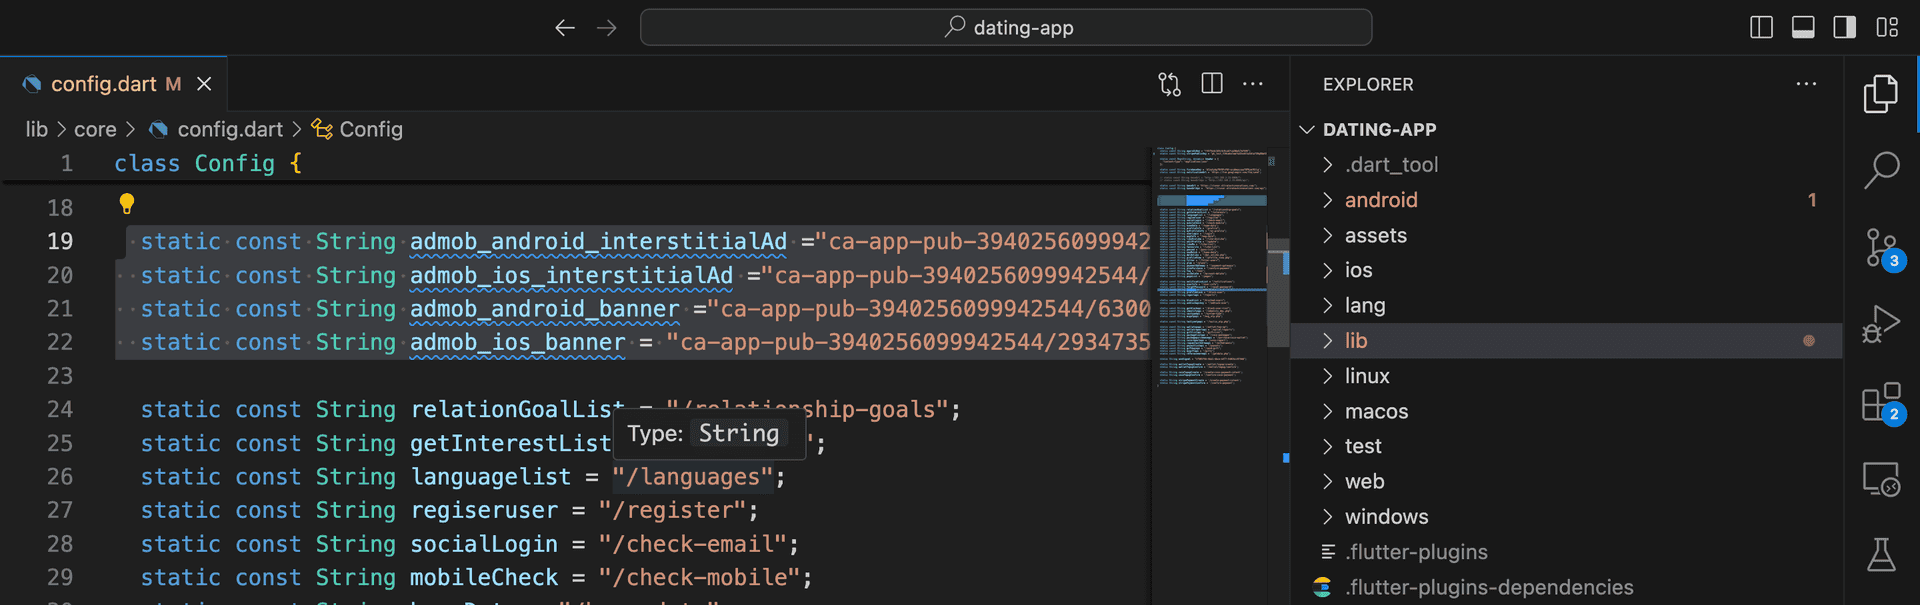Viewport: 1920px width, 605px height.
Task: Click the mobileCheck variable name
Action: (484, 577)
